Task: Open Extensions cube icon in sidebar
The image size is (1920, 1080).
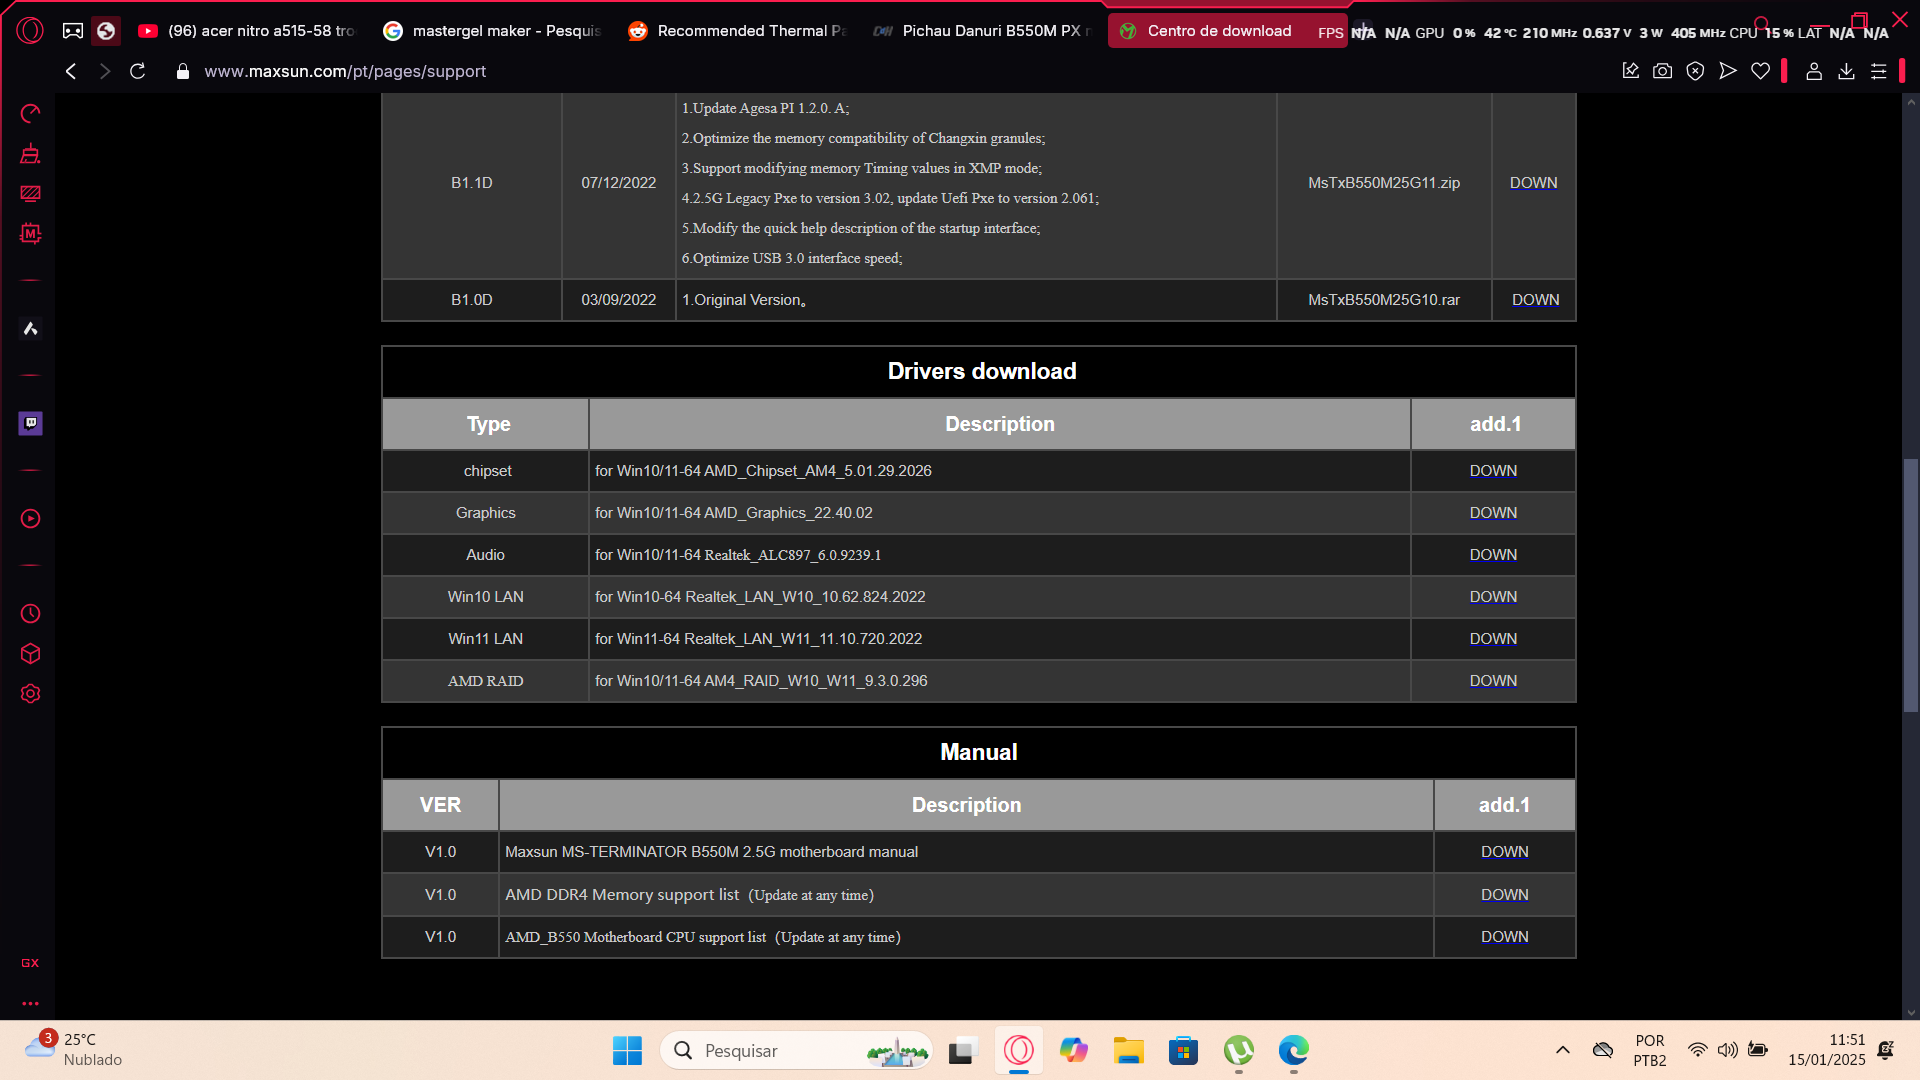Action: pos(30,653)
